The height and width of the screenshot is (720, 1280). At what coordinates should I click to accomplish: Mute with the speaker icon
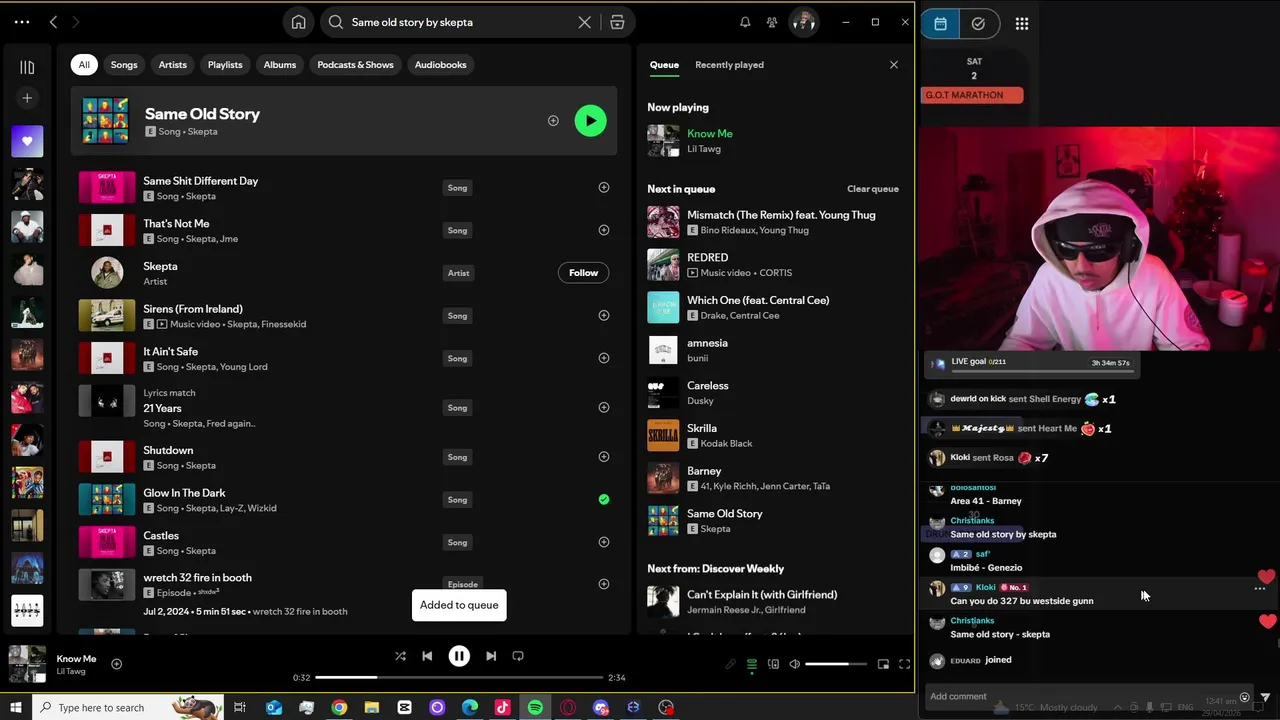coord(794,664)
